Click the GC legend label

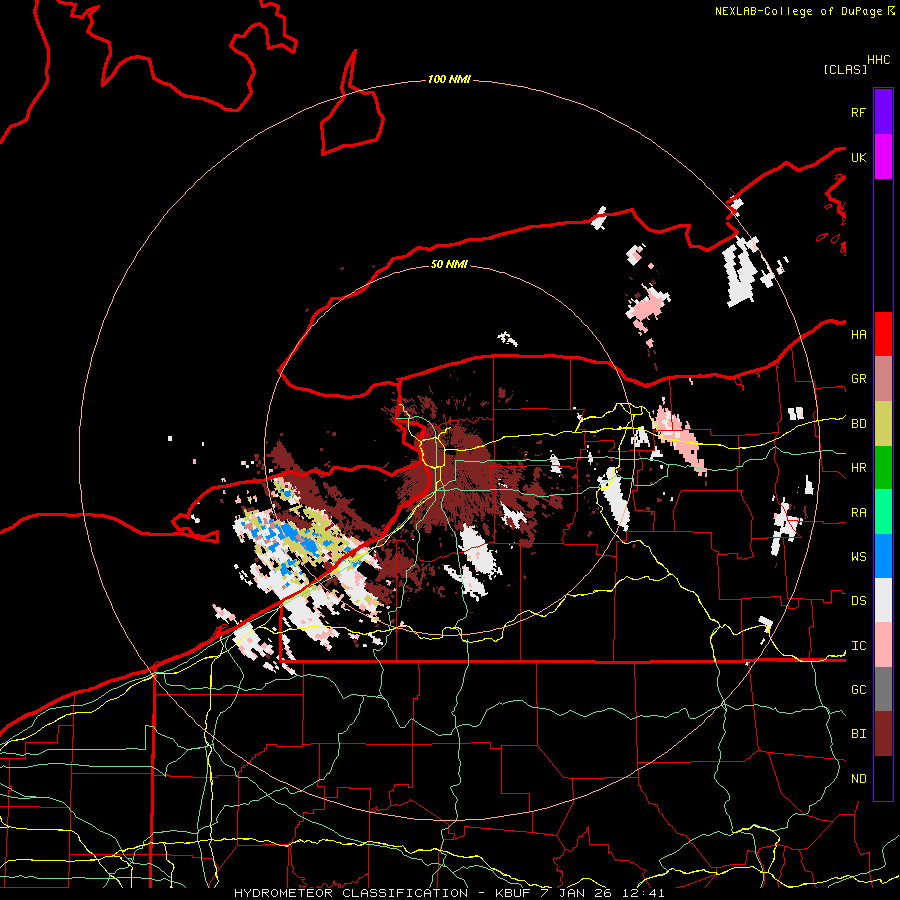(858, 690)
